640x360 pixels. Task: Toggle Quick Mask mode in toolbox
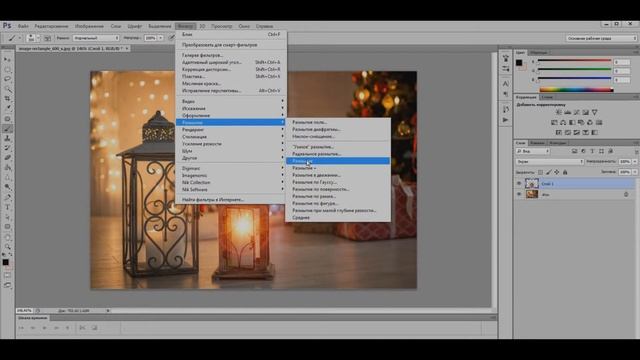coord(7,276)
